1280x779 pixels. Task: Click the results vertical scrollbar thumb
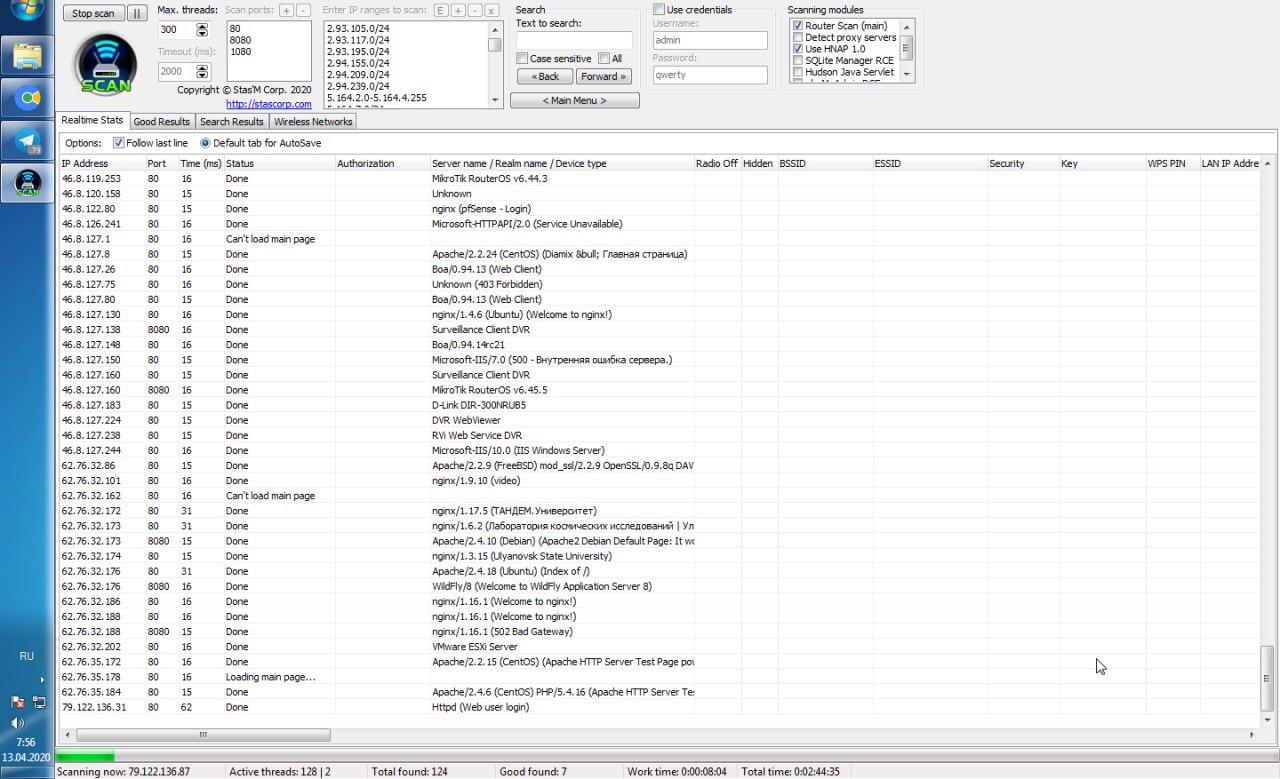[1268, 677]
